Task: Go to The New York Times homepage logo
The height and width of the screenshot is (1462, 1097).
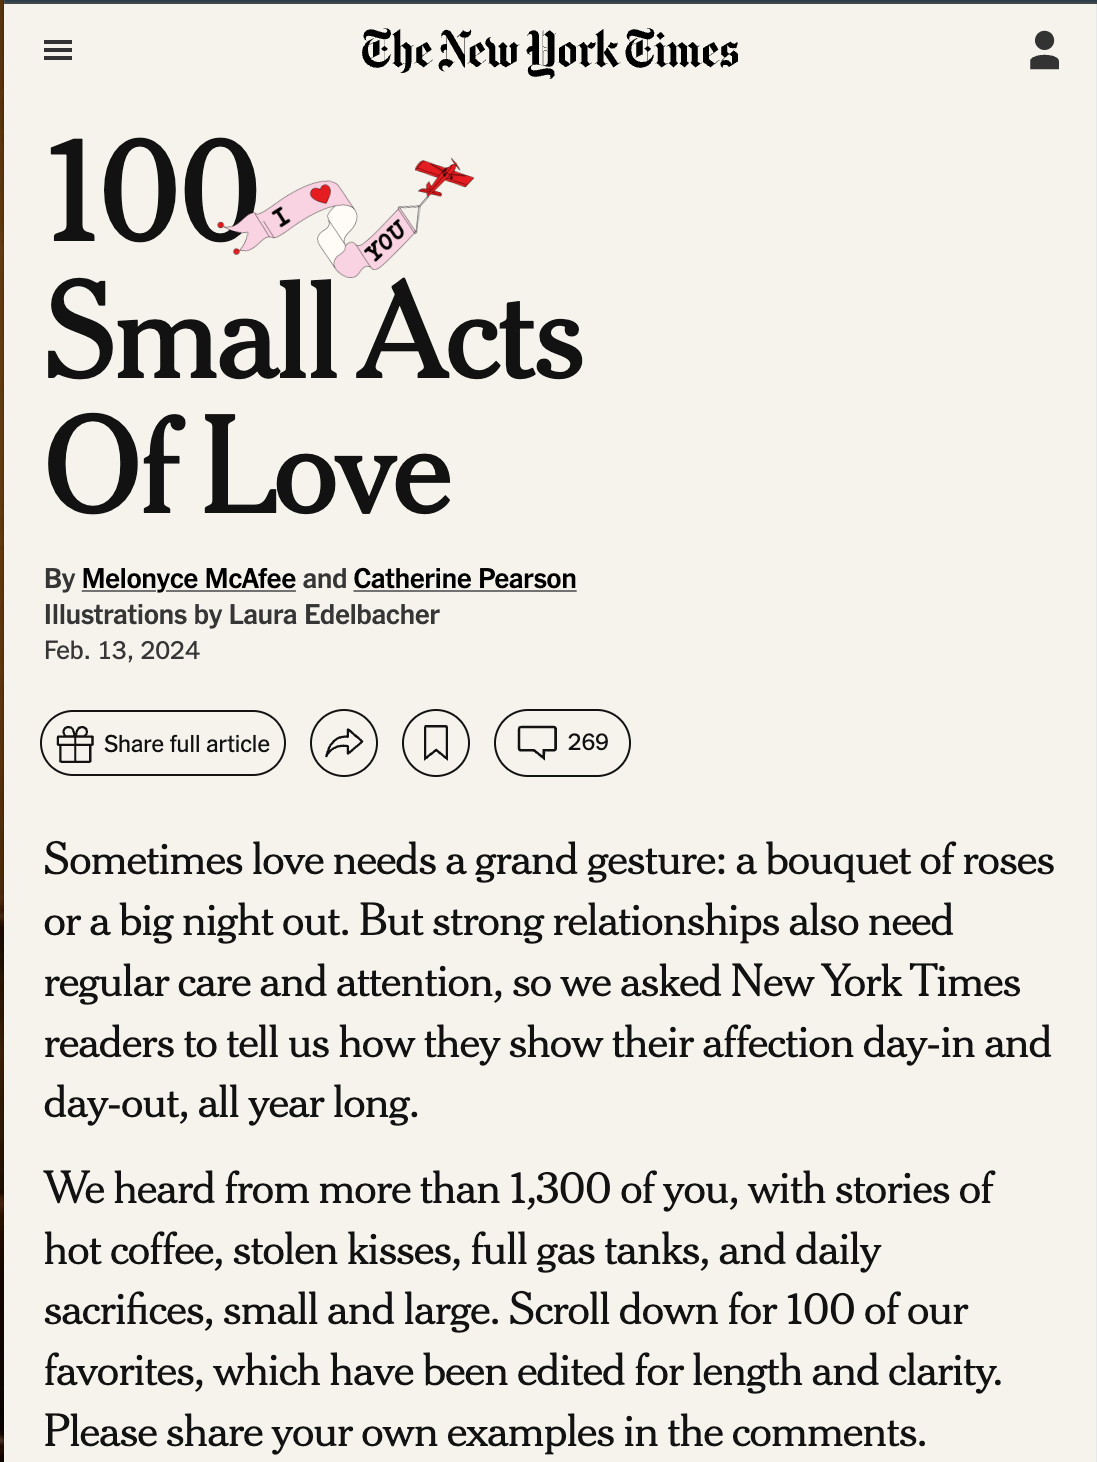Action: [x=549, y=51]
